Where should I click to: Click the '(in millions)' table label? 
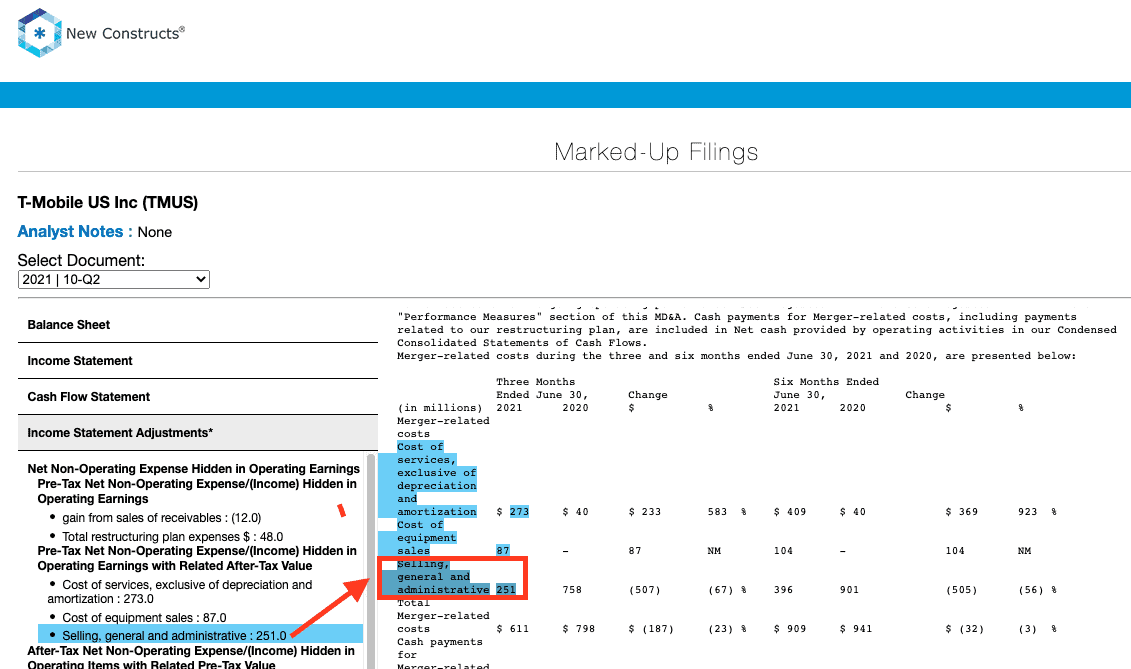439,408
